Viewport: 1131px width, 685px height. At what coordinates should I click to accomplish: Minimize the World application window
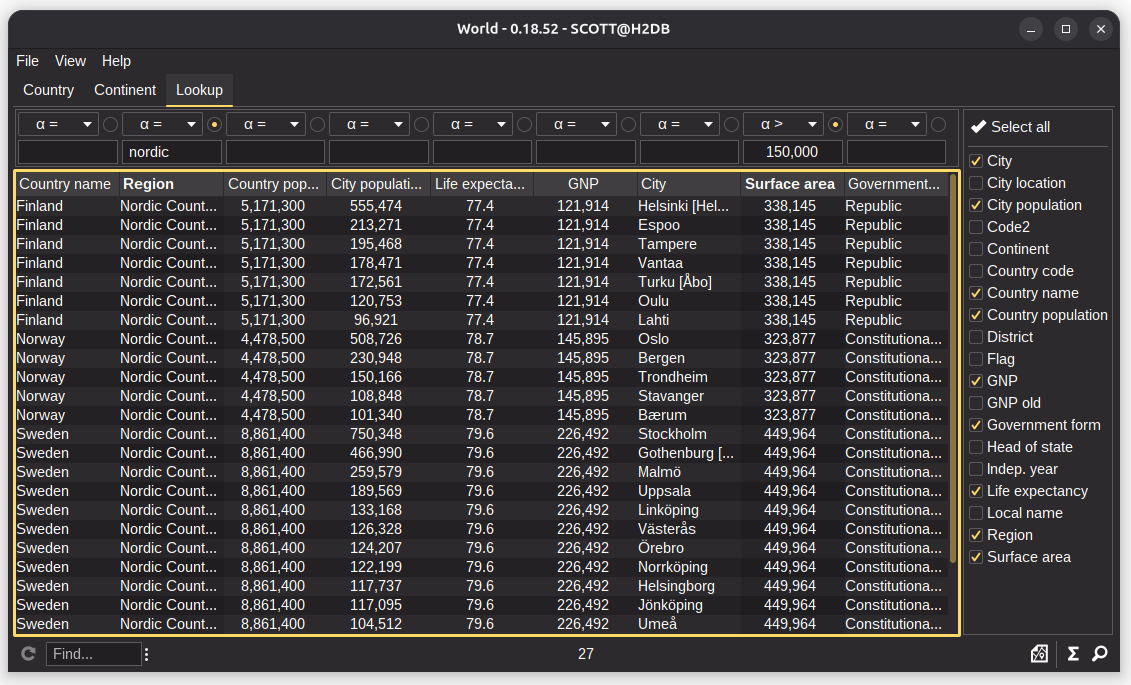(1031, 29)
